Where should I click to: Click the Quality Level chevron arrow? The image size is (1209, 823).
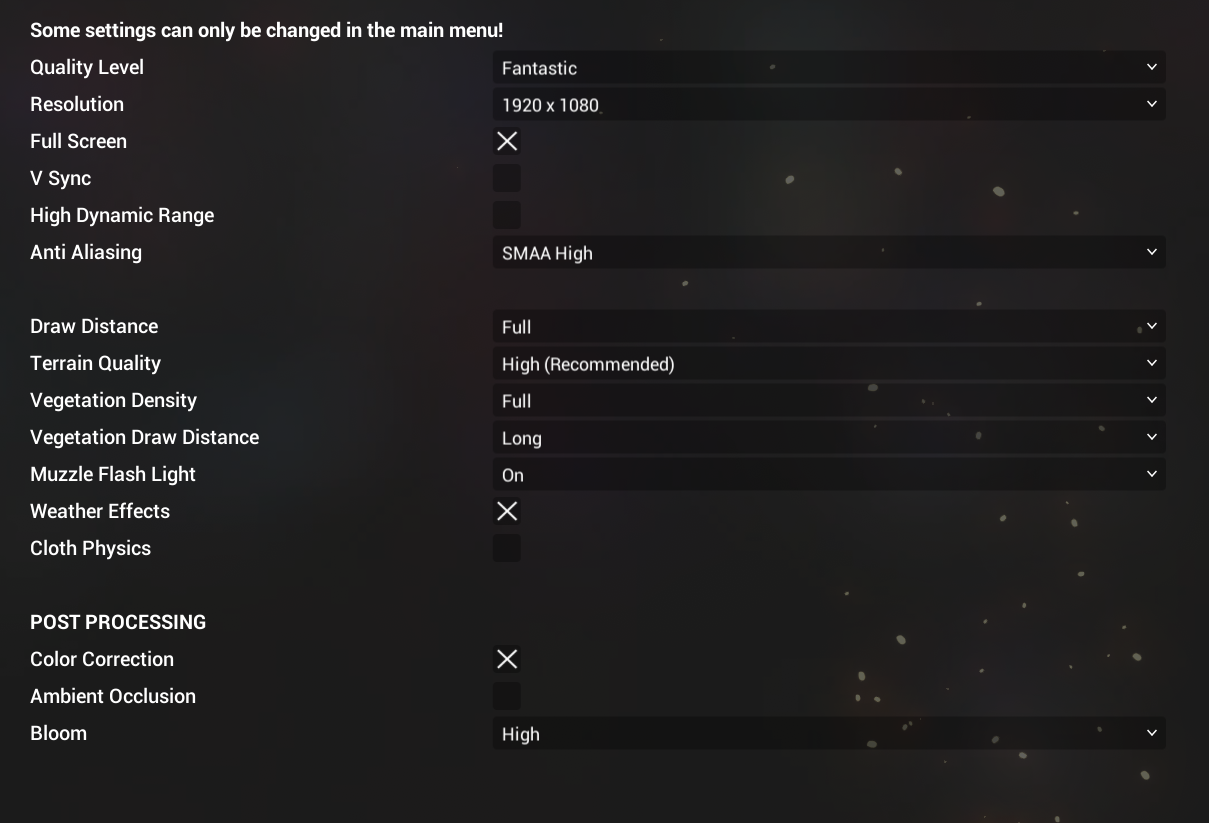point(1151,67)
